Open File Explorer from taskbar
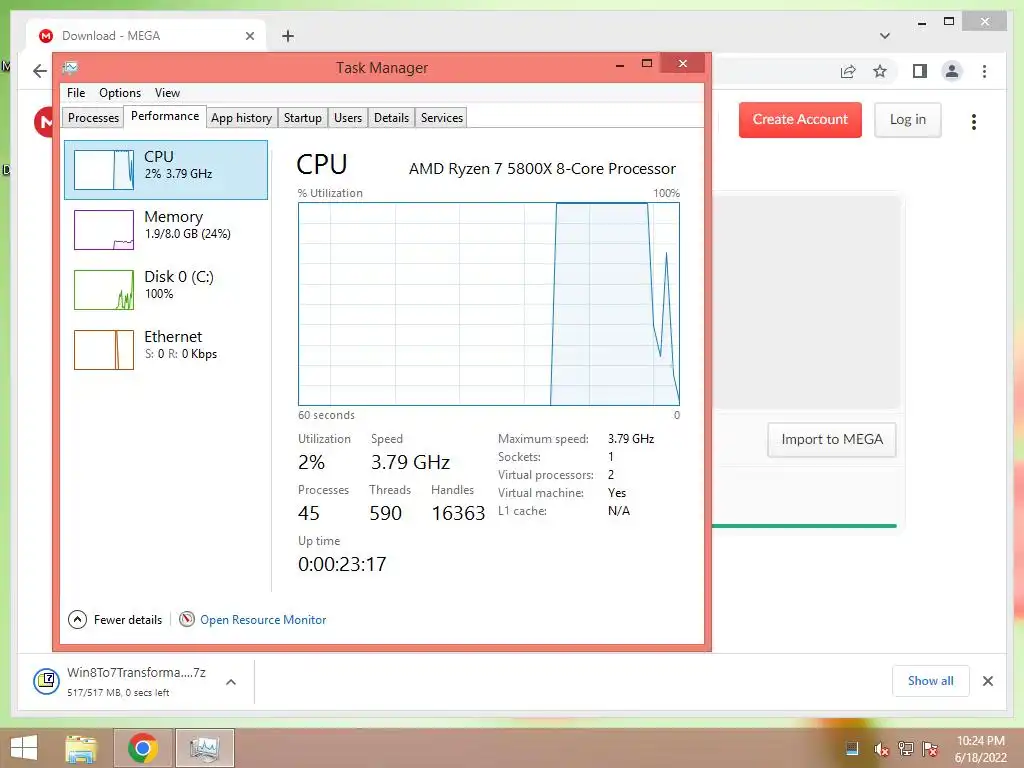Screen dimensions: 1024x768 pyautogui.click(x=82, y=748)
